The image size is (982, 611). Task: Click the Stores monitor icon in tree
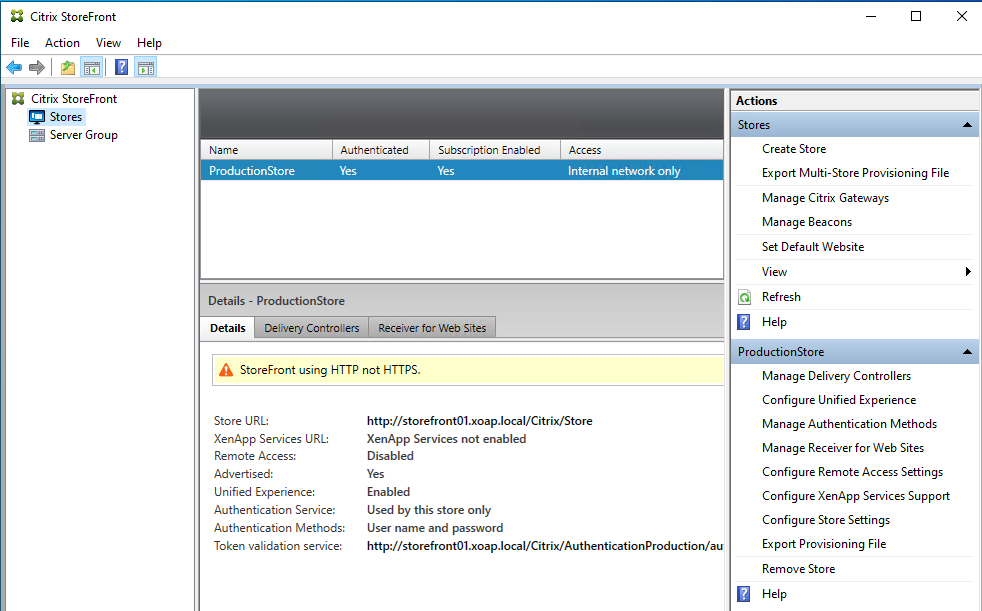37,117
